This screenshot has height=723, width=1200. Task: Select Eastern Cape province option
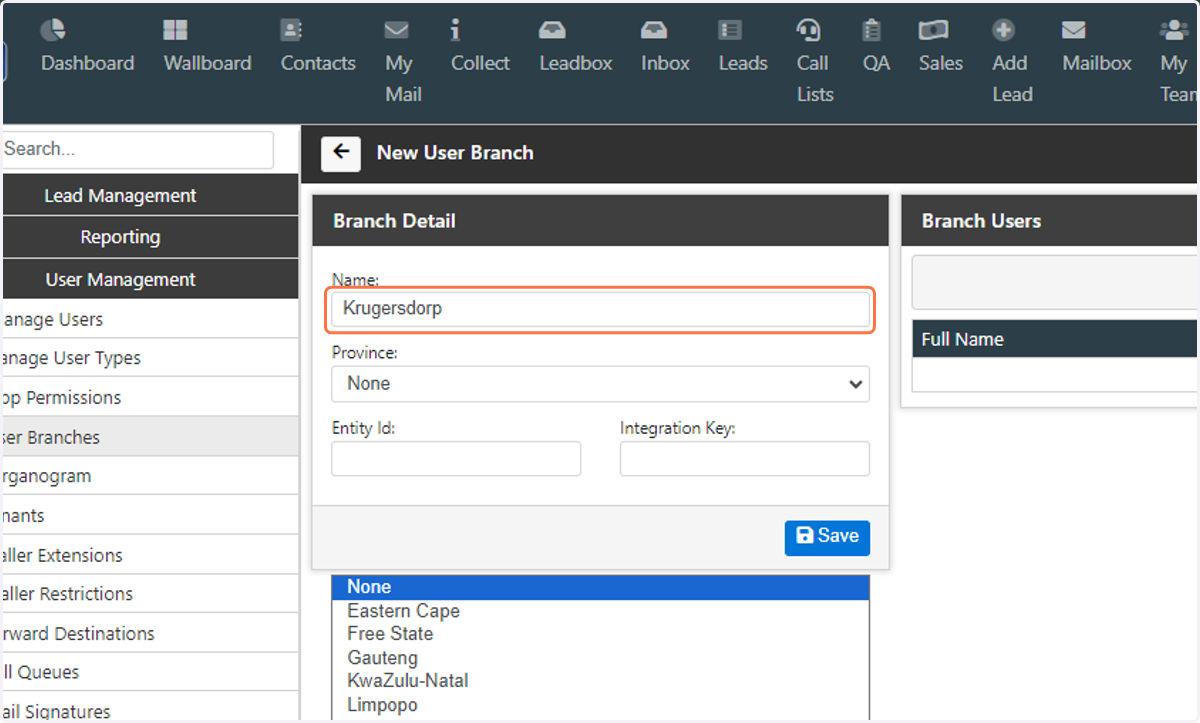tap(600, 611)
